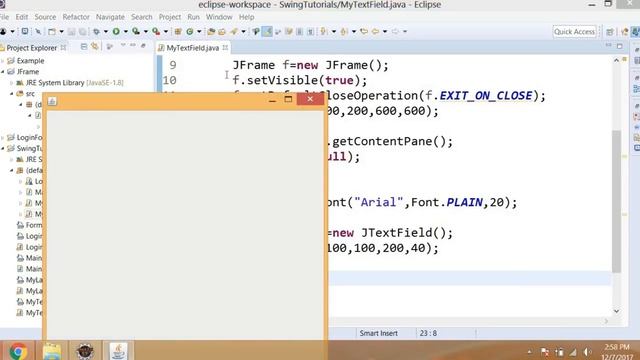Viewport: 640px width, 360px height.
Task: Expand JRE System Library under JFrame
Action: [x=11, y=83]
